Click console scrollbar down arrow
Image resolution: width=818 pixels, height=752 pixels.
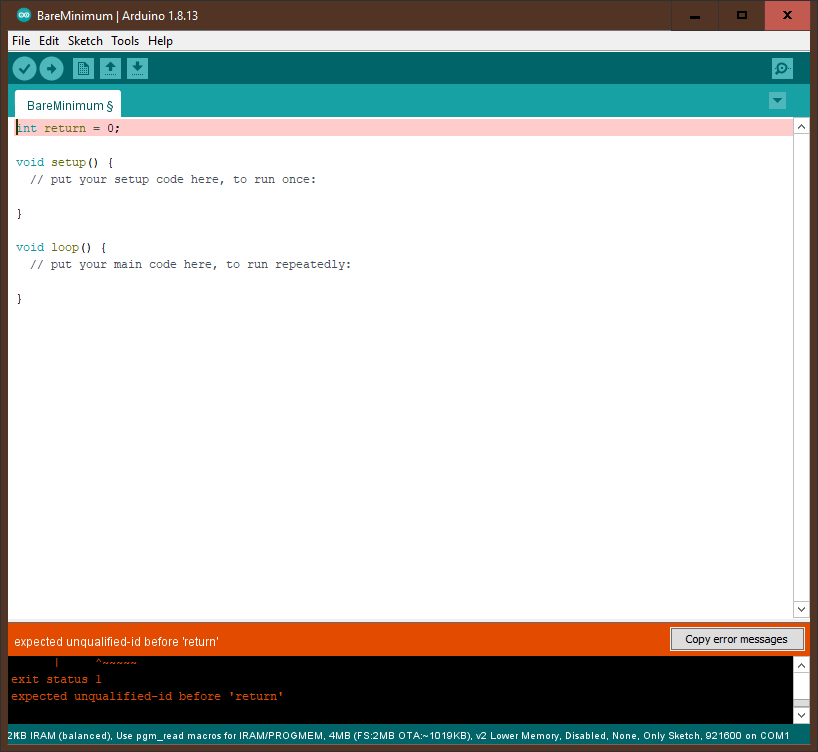[801, 715]
